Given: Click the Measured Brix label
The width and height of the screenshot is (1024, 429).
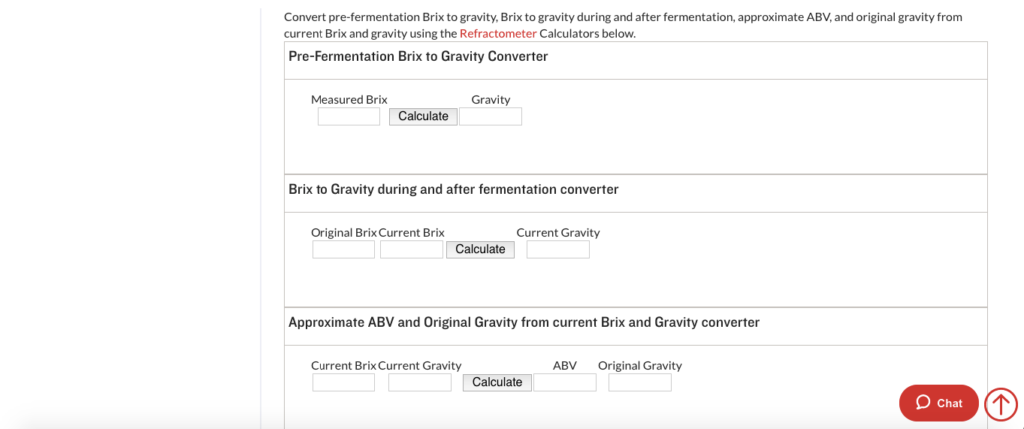Looking at the screenshot, I should [x=349, y=100].
